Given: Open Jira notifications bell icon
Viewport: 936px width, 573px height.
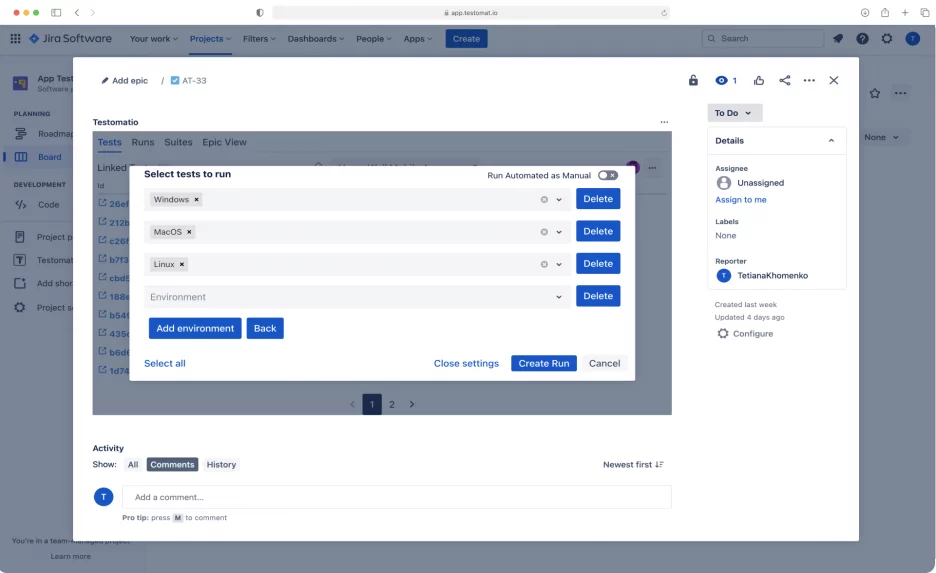Looking at the screenshot, I should click(x=838, y=39).
